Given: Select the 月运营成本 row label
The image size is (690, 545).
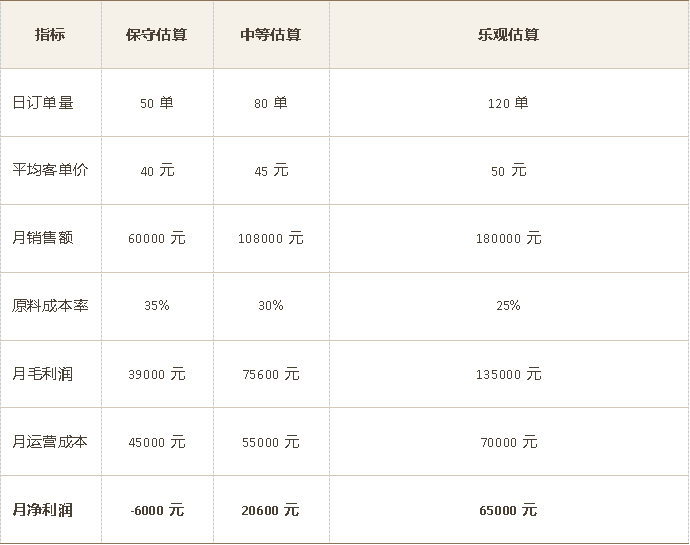Looking at the screenshot, I should tap(50, 441).
